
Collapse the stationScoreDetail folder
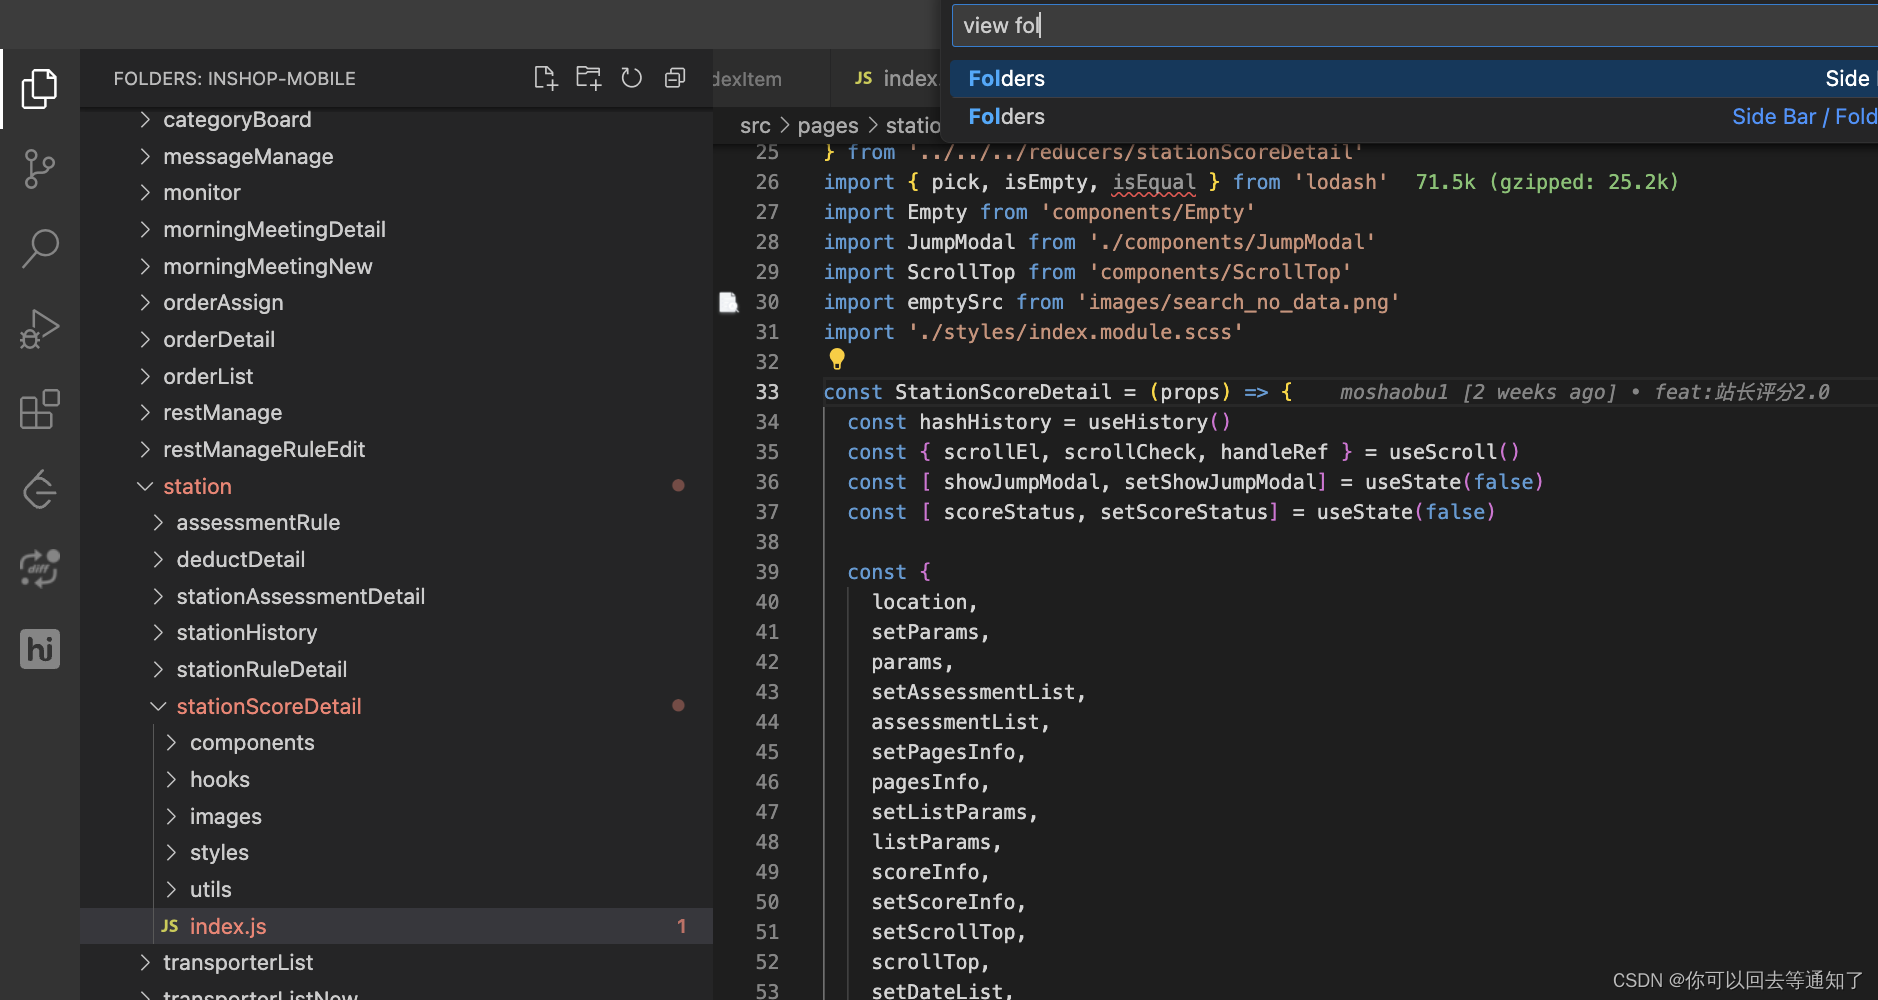click(158, 706)
